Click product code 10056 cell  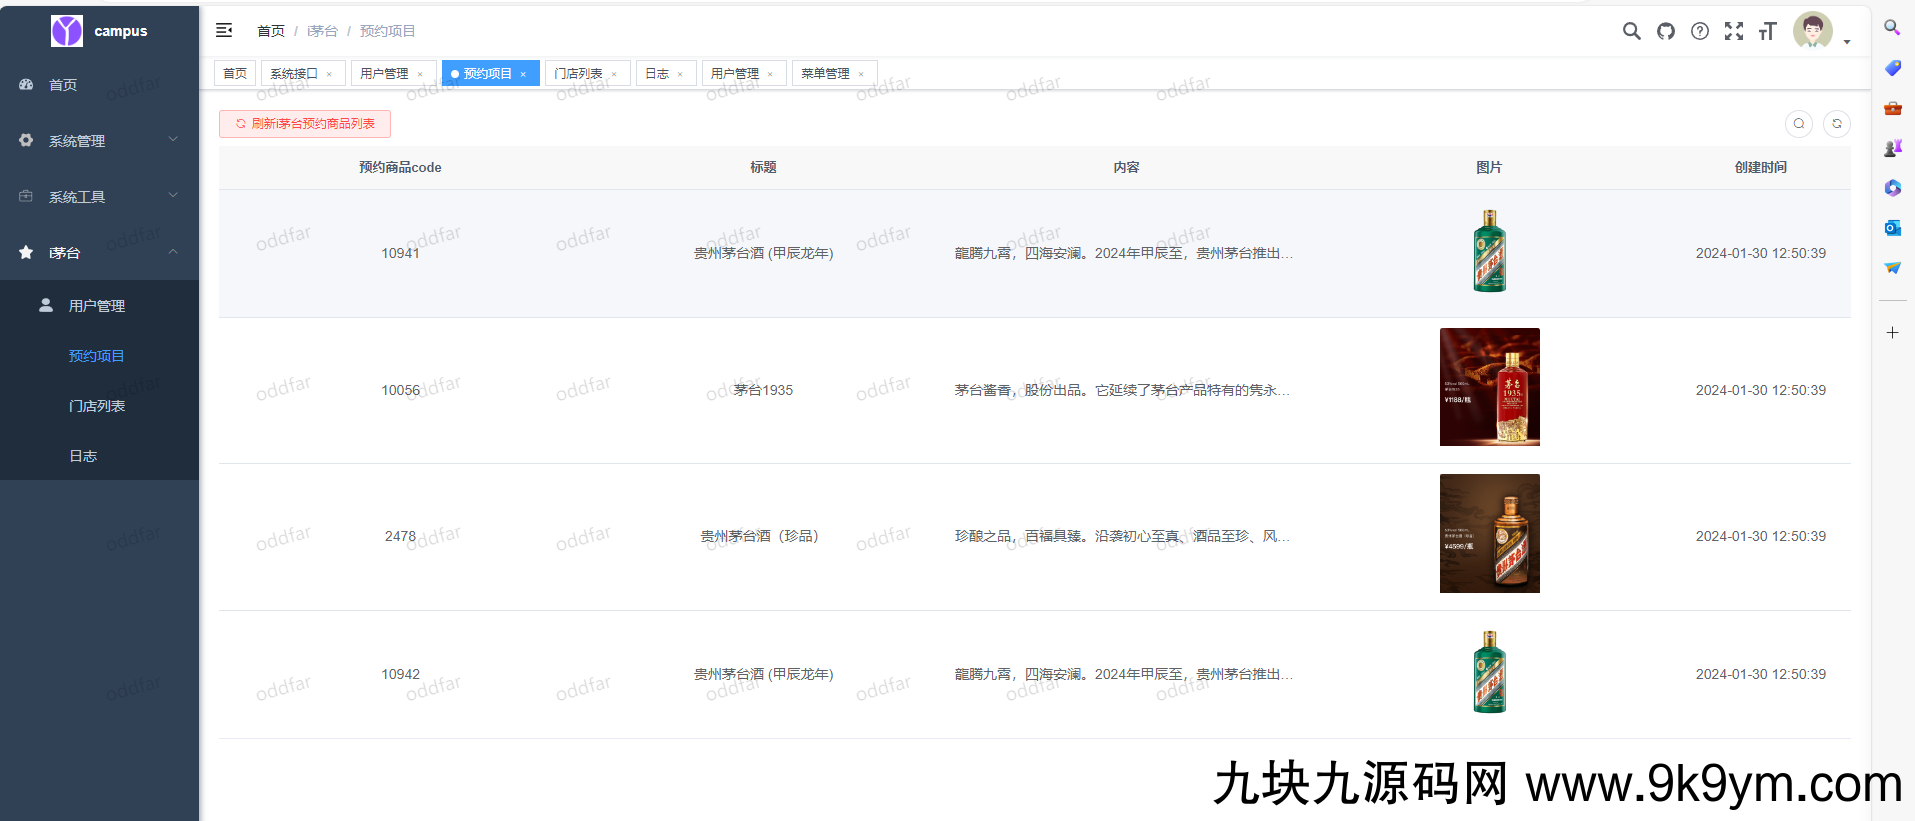(x=400, y=390)
